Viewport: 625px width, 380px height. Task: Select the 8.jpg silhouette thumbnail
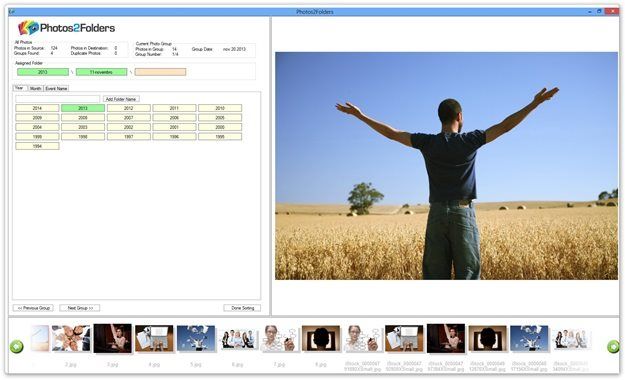tap(321, 338)
